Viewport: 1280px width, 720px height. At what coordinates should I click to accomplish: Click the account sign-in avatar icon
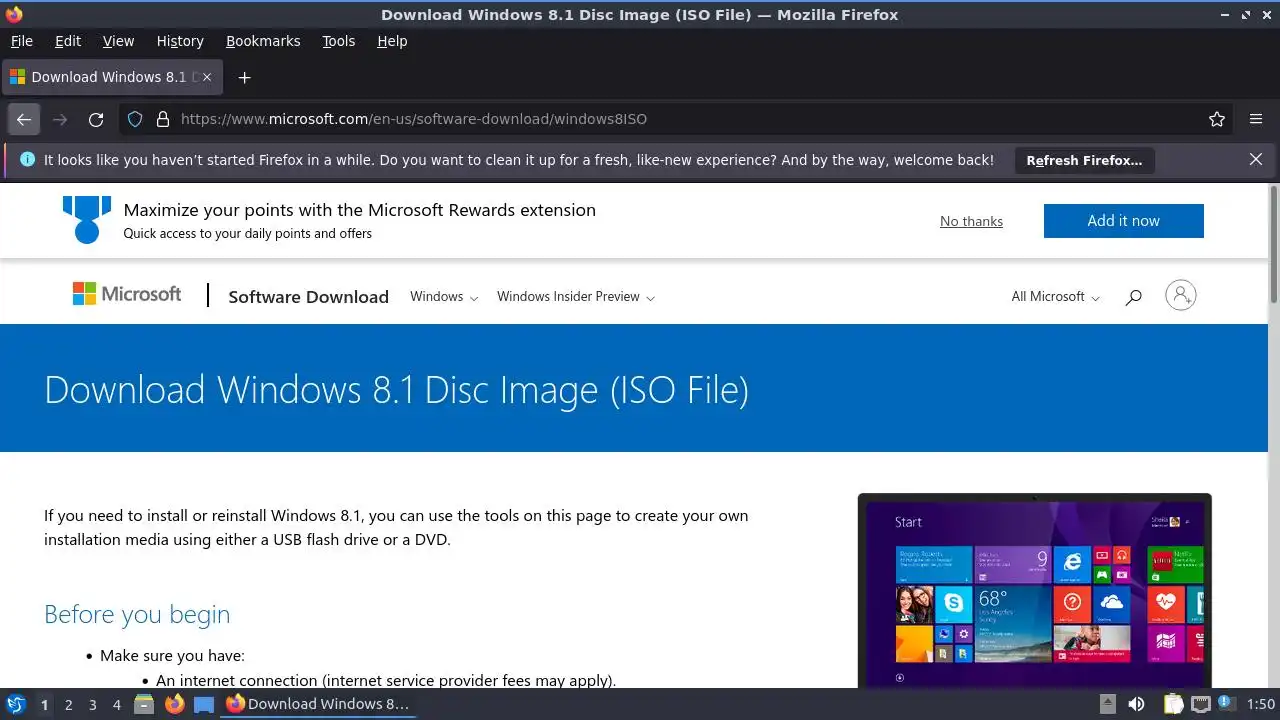click(1181, 295)
